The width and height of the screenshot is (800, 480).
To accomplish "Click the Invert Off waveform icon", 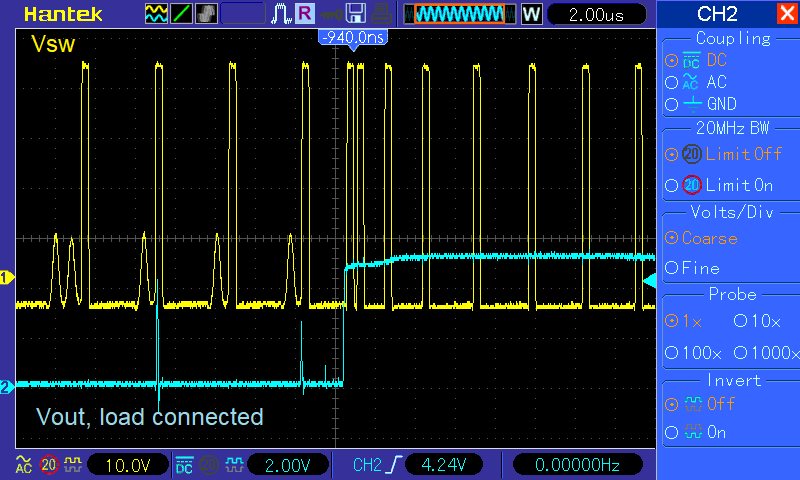I will click(x=693, y=404).
